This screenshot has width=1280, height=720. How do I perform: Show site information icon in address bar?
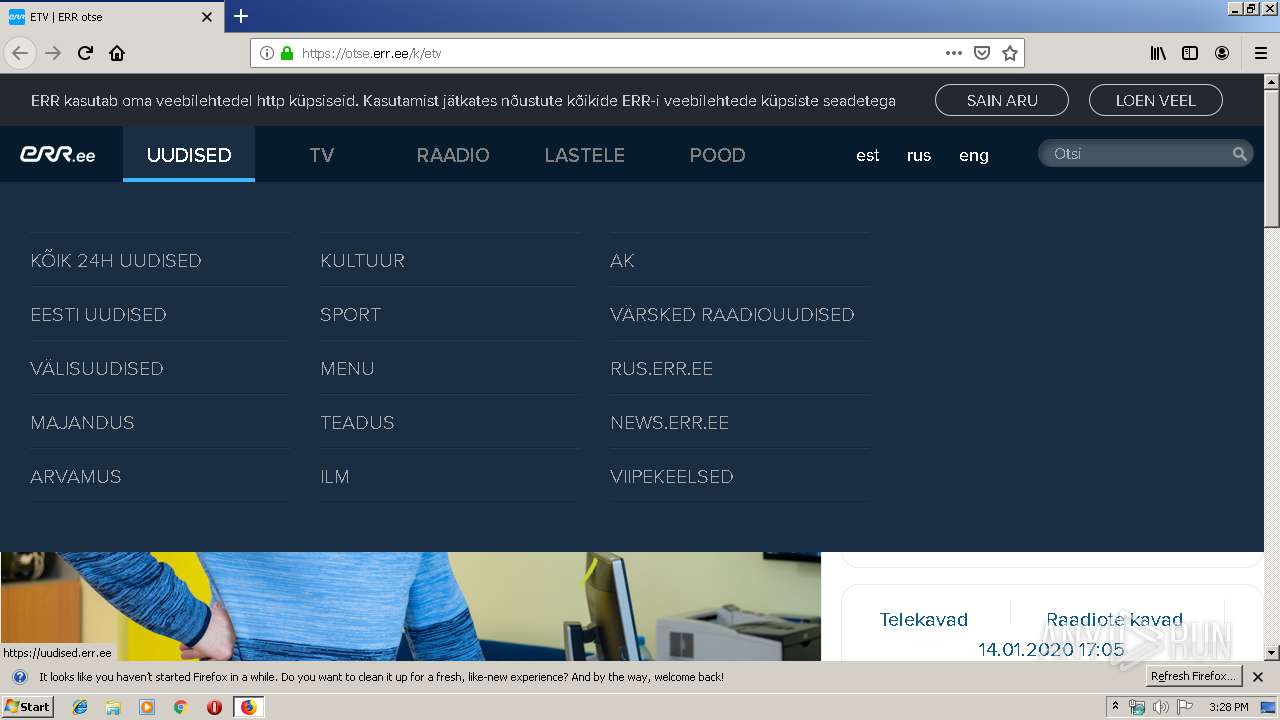[x=267, y=53]
